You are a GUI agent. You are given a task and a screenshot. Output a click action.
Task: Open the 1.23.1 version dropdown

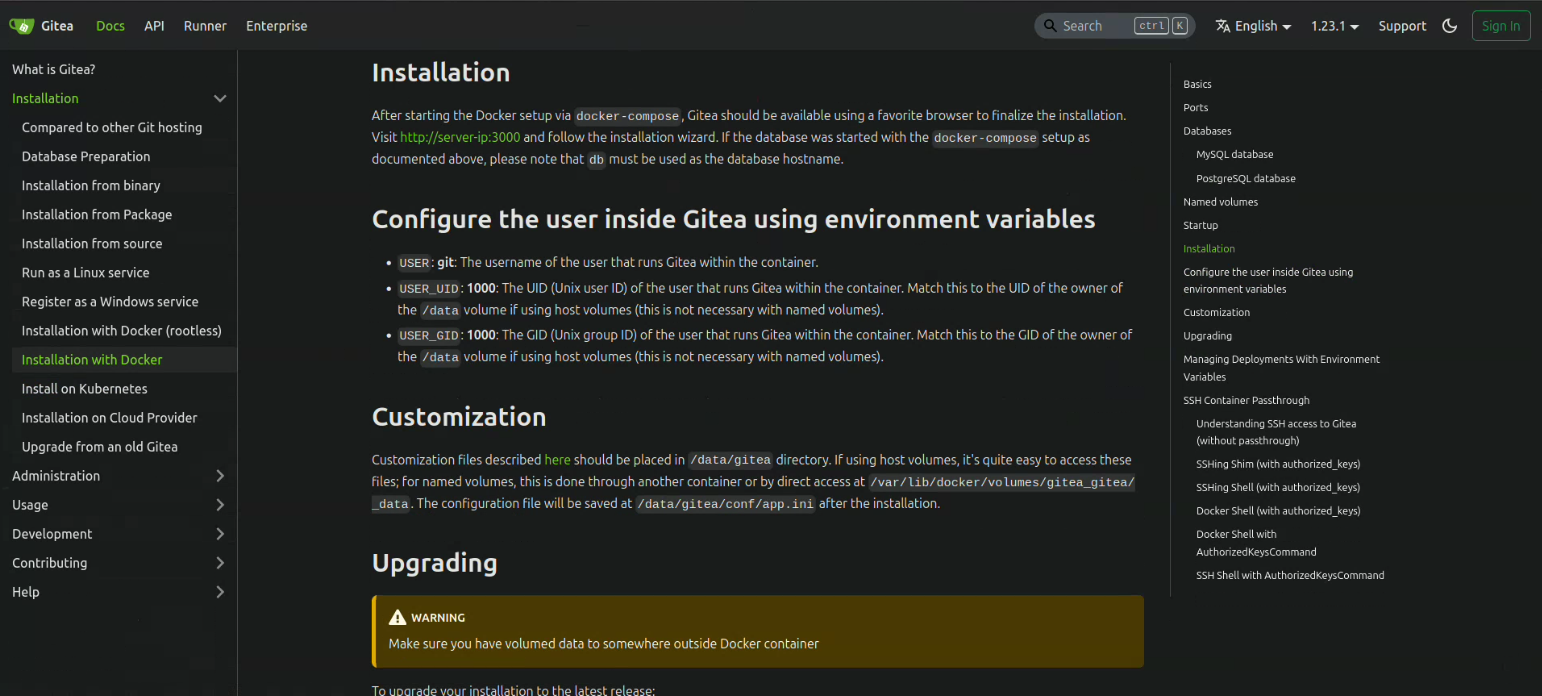1335,26
